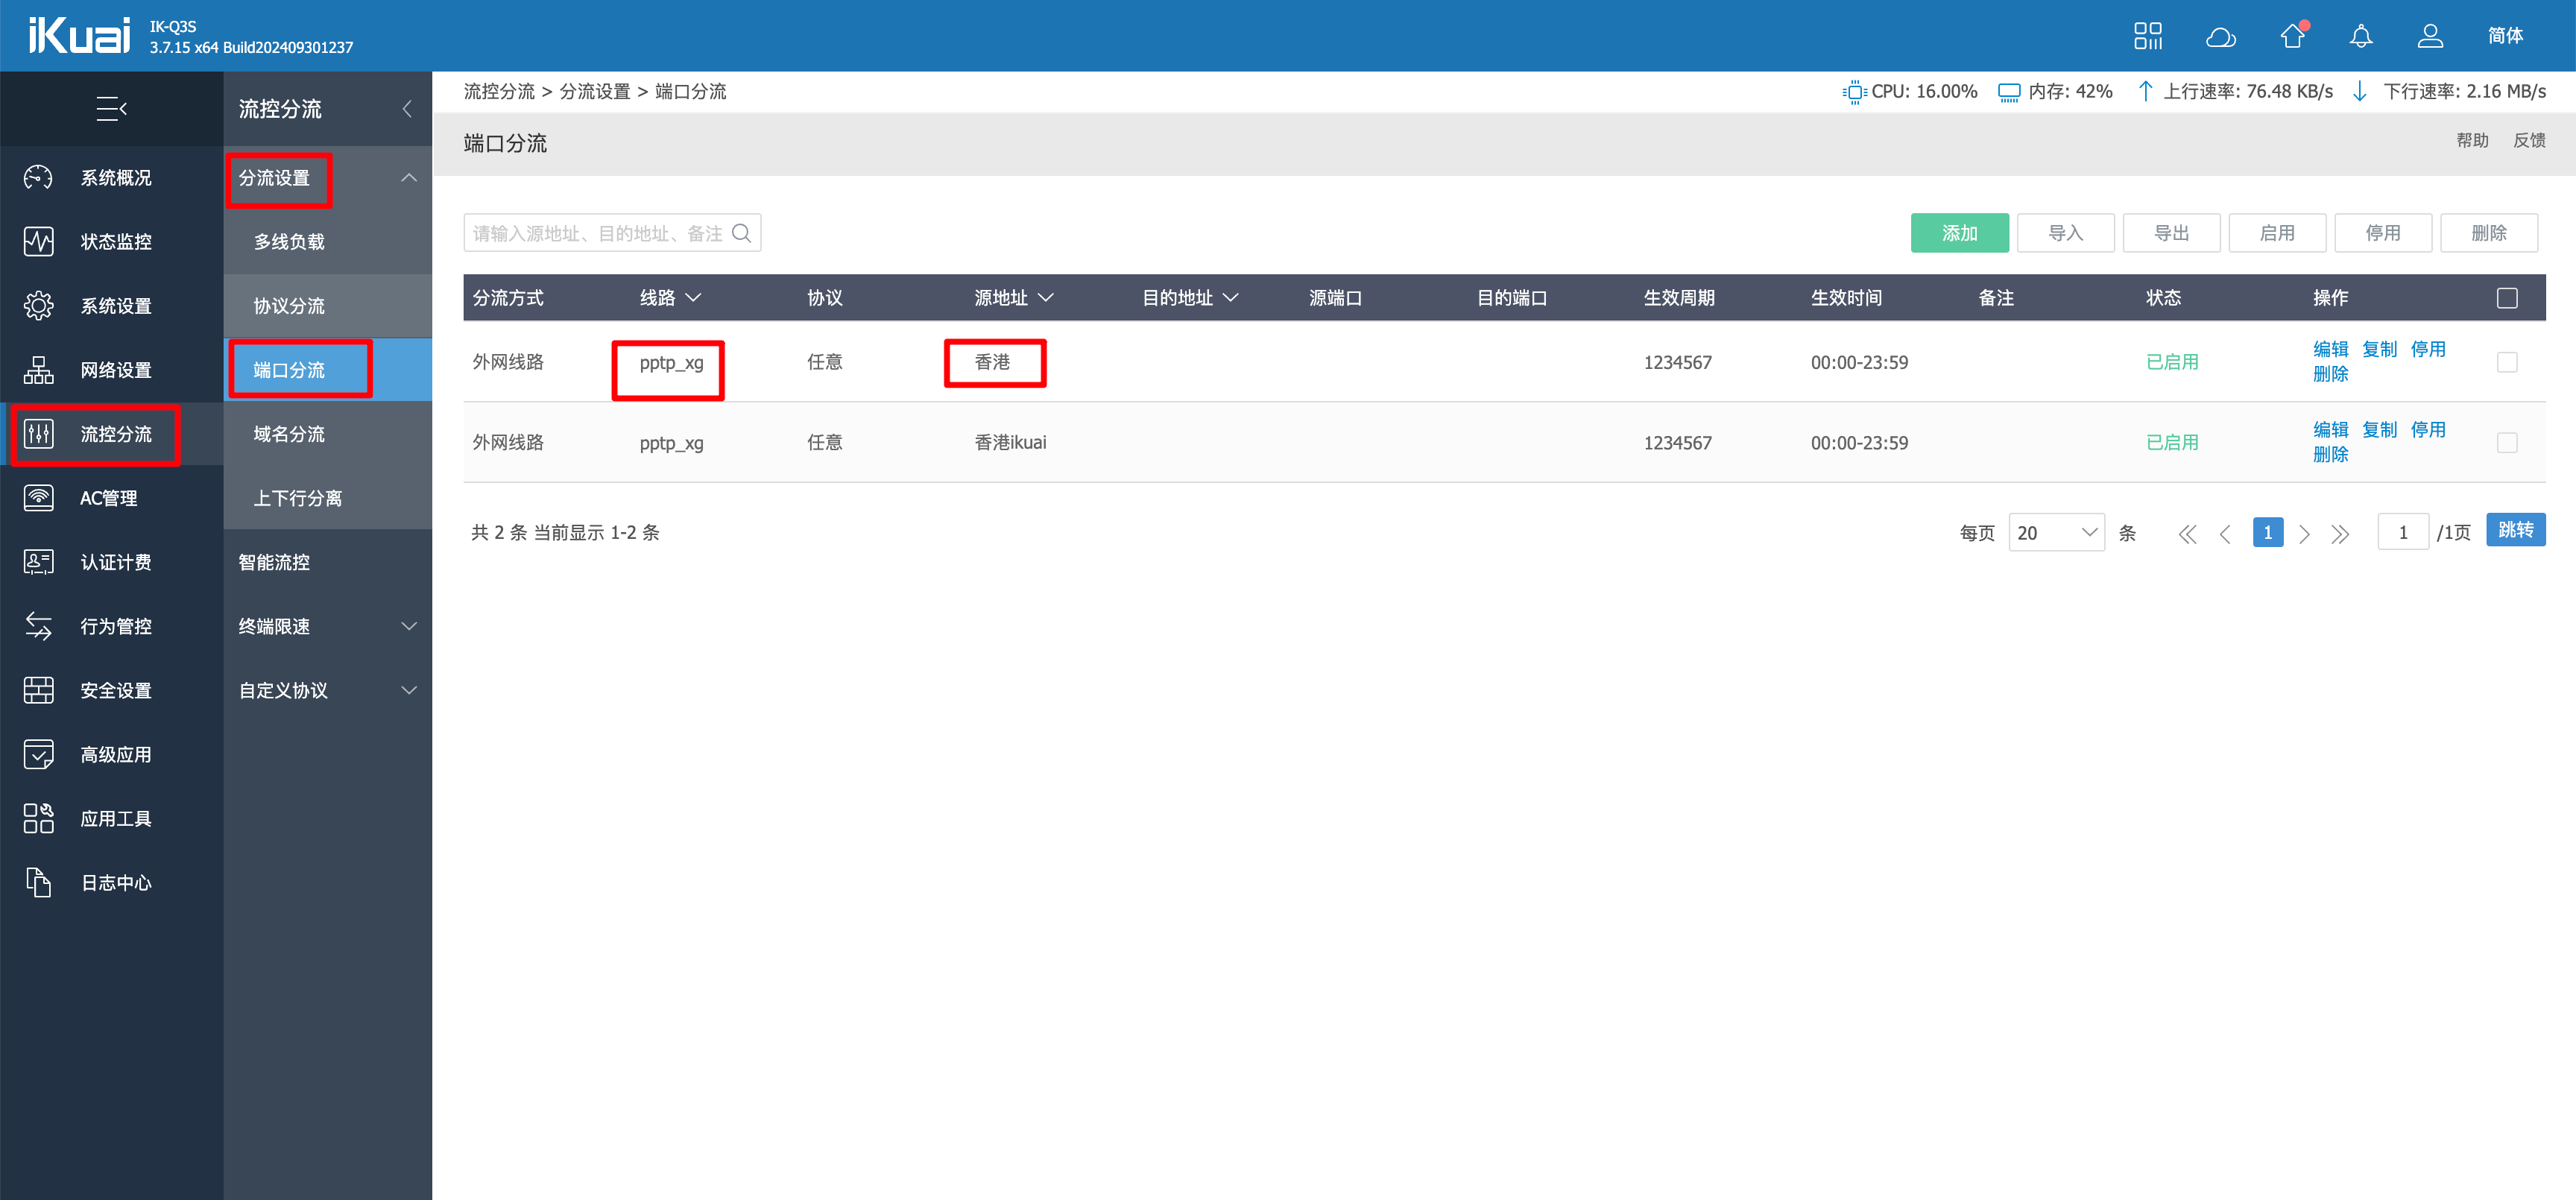Check the box for the 香港 row
Viewport: 2576px width, 1200px height.
[x=2506, y=362]
